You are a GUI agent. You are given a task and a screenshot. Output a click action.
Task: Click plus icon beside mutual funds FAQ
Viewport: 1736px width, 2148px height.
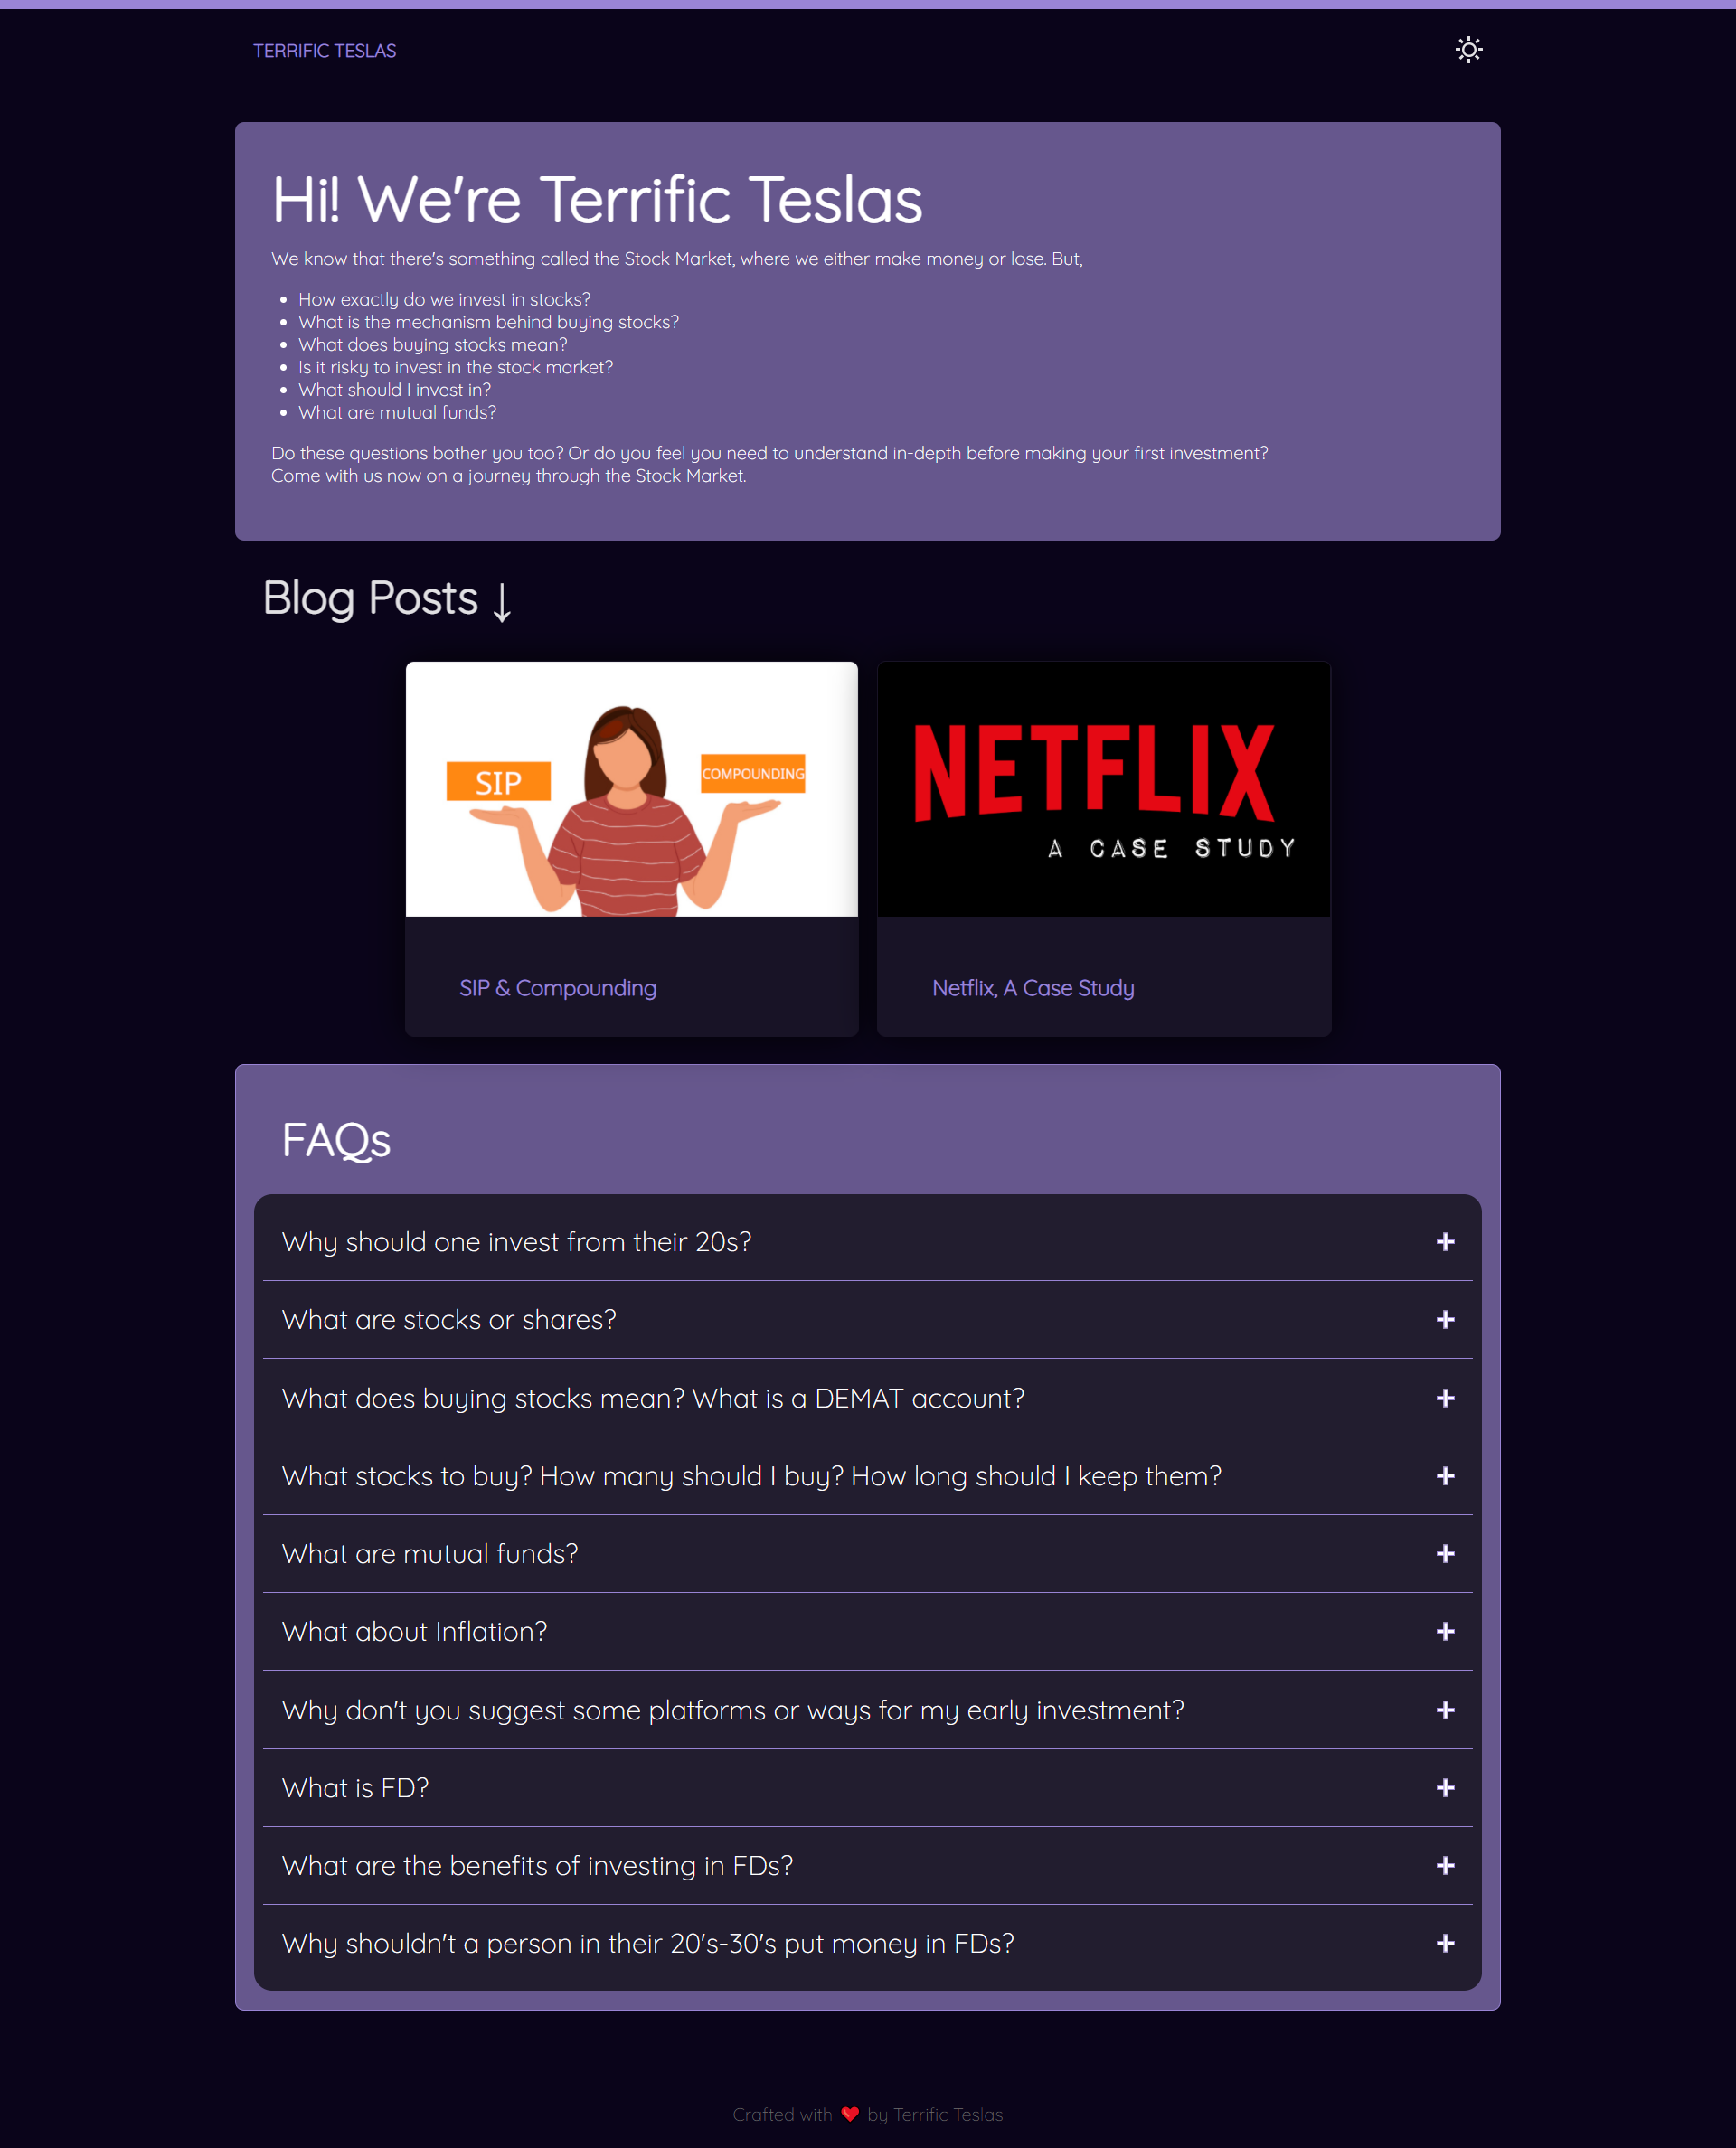(x=1445, y=1554)
